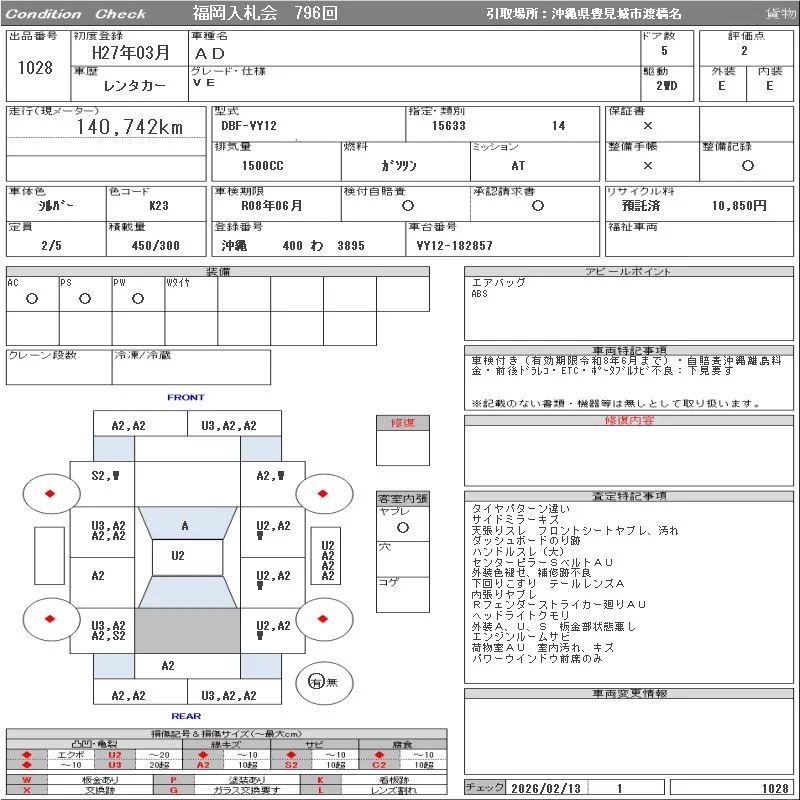Click the front windshield marked A
800x800 pixels.
185,525
